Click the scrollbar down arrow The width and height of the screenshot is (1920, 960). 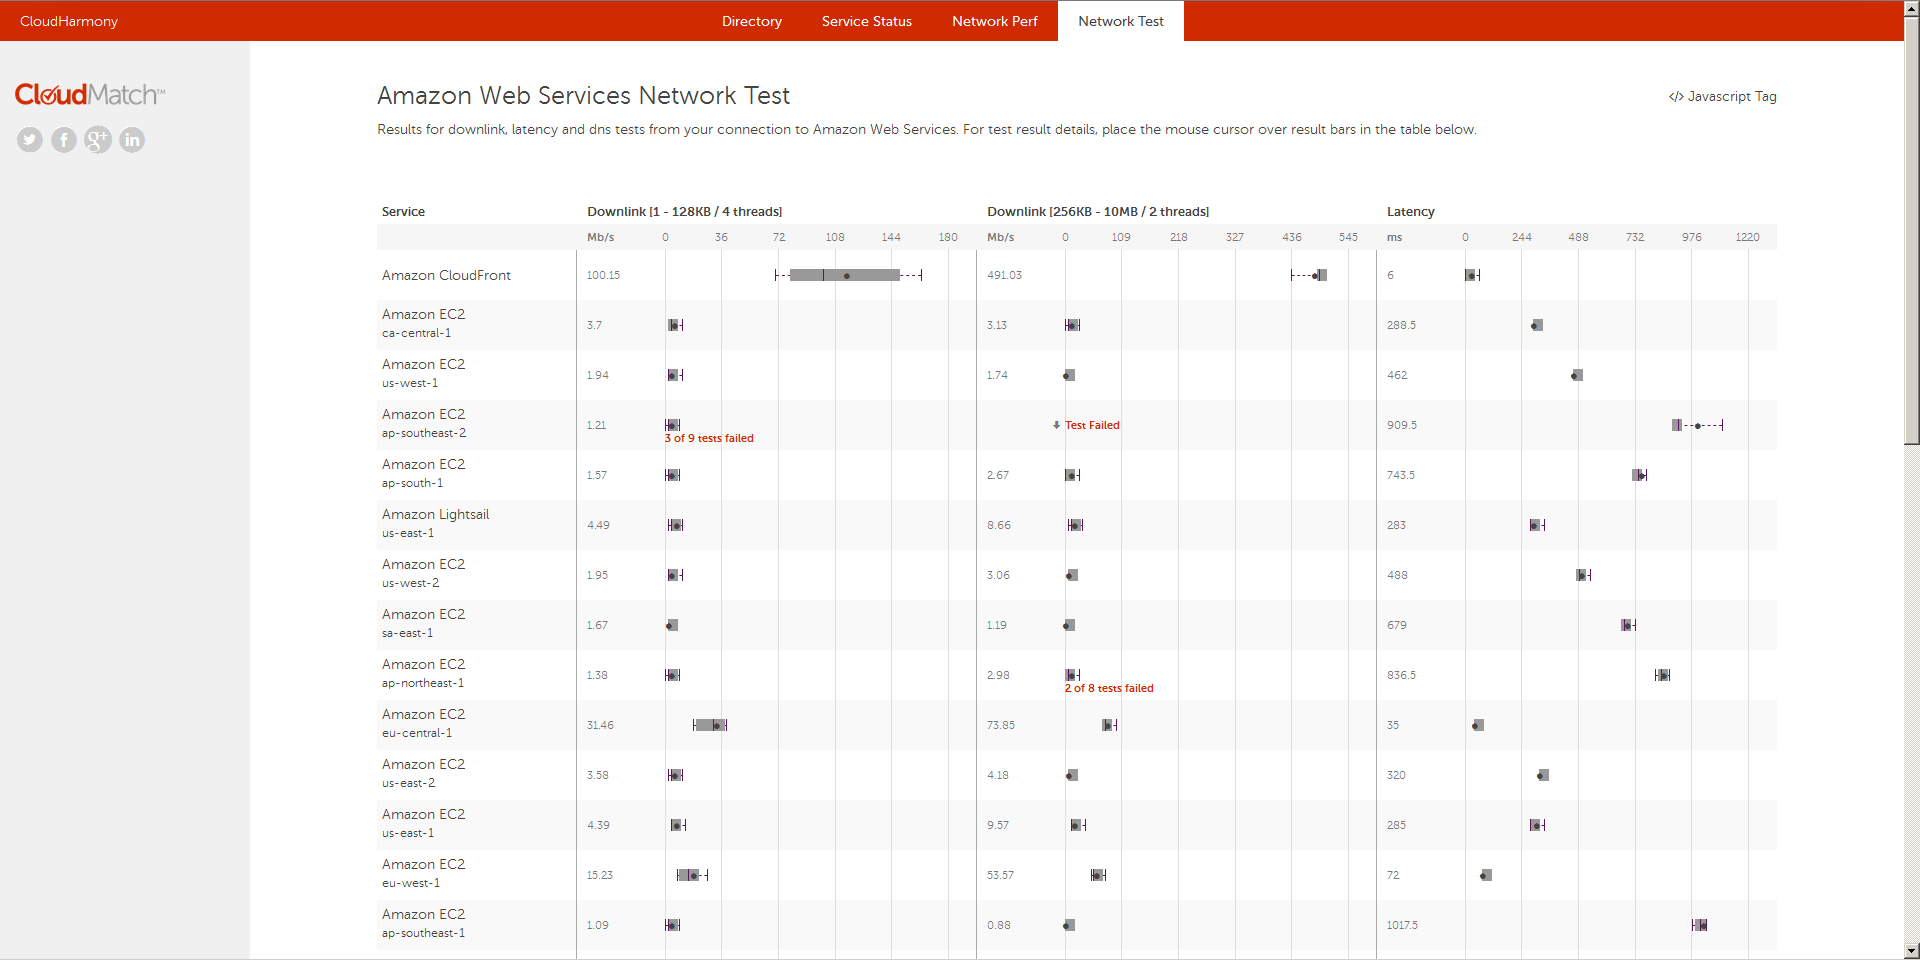point(1911,951)
